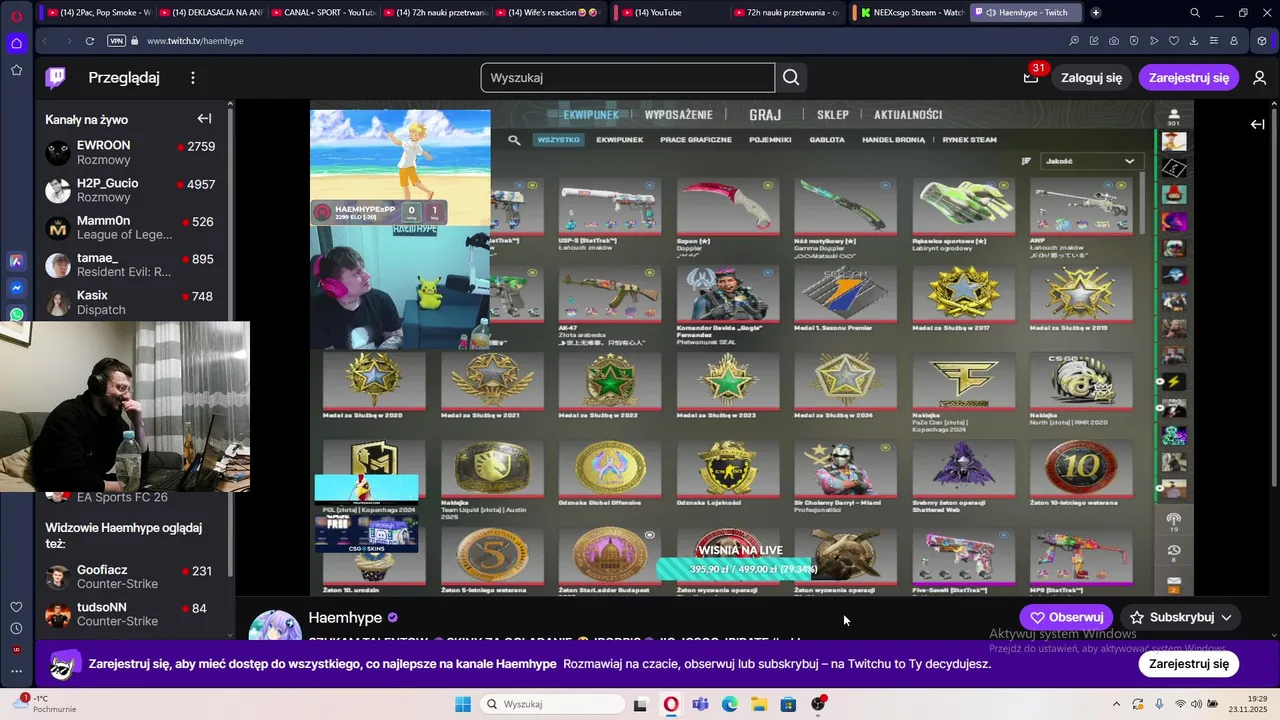
Task: Open the Twitch home logo
Action: tap(56, 78)
